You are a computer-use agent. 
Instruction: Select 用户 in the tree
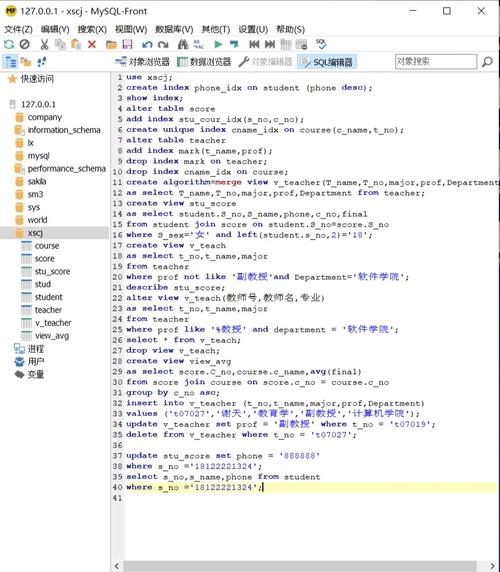(36, 362)
